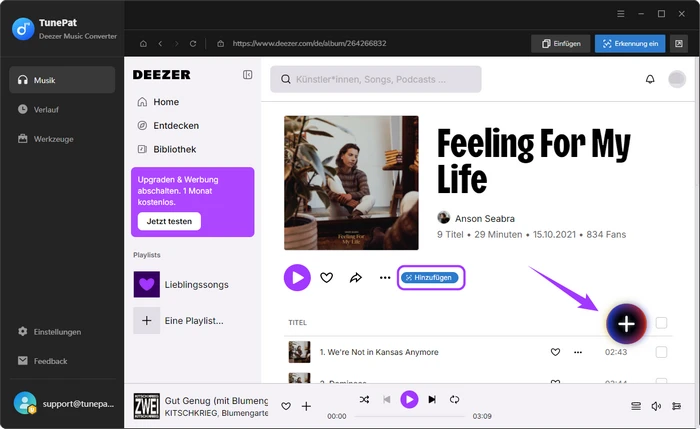The height and width of the screenshot is (429, 700).
Task: Click the We're Not in Kansas Anymore track thumbnail
Action: coord(300,352)
